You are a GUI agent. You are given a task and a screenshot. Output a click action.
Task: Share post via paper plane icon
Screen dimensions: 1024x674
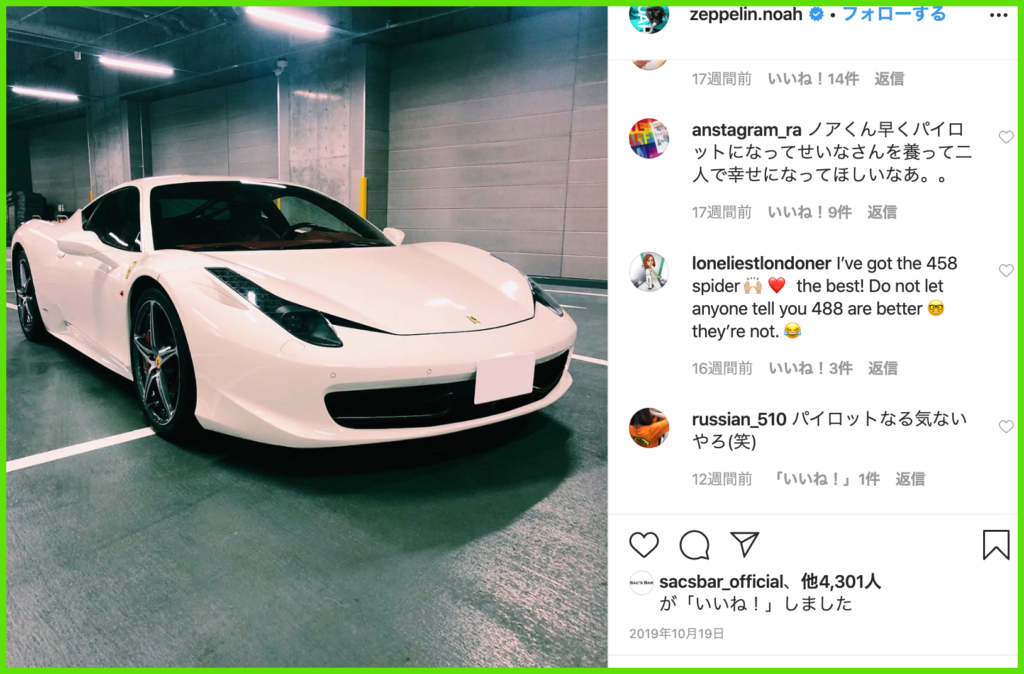click(x=744, y=543)
